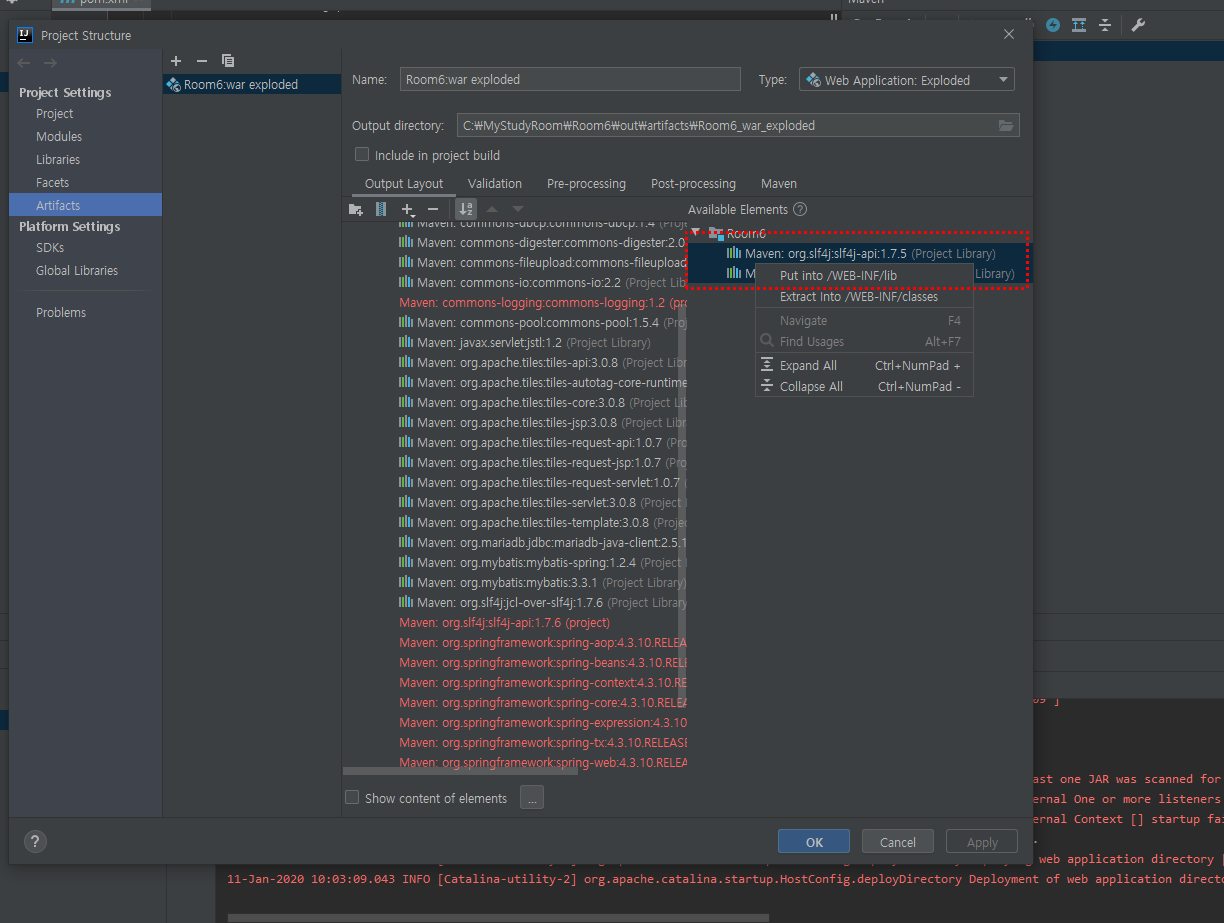Click the Copy artifact icon
Image resolution: width=1224 pixels, height=923 pixels.
pos(228,61)
